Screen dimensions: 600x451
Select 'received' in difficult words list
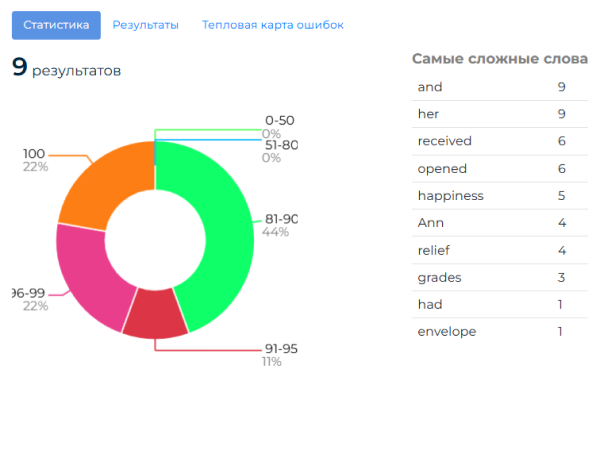[444, 141]
